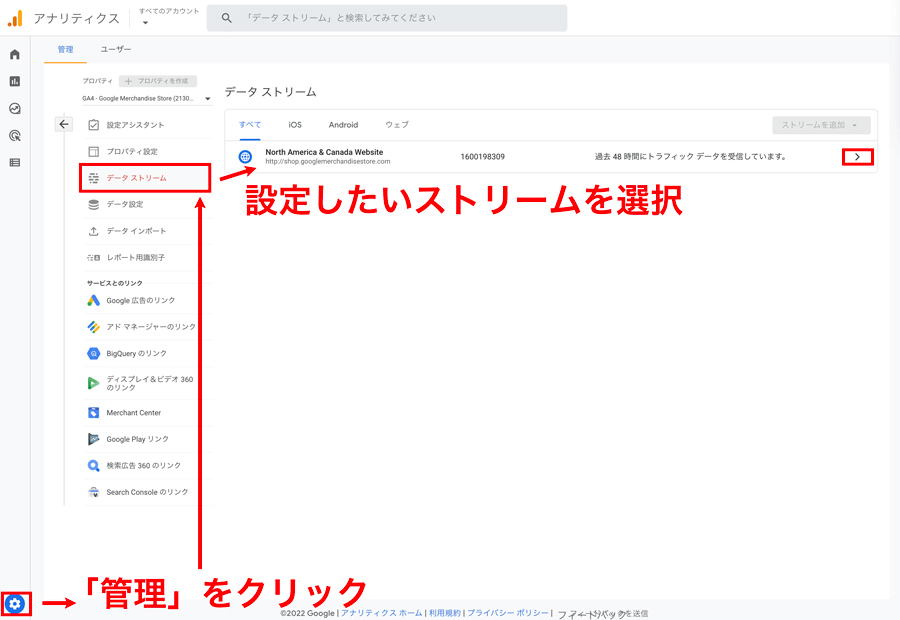Click the プロパティを作成 button
This screenshot has height=620, width=900.
point(158,81)
